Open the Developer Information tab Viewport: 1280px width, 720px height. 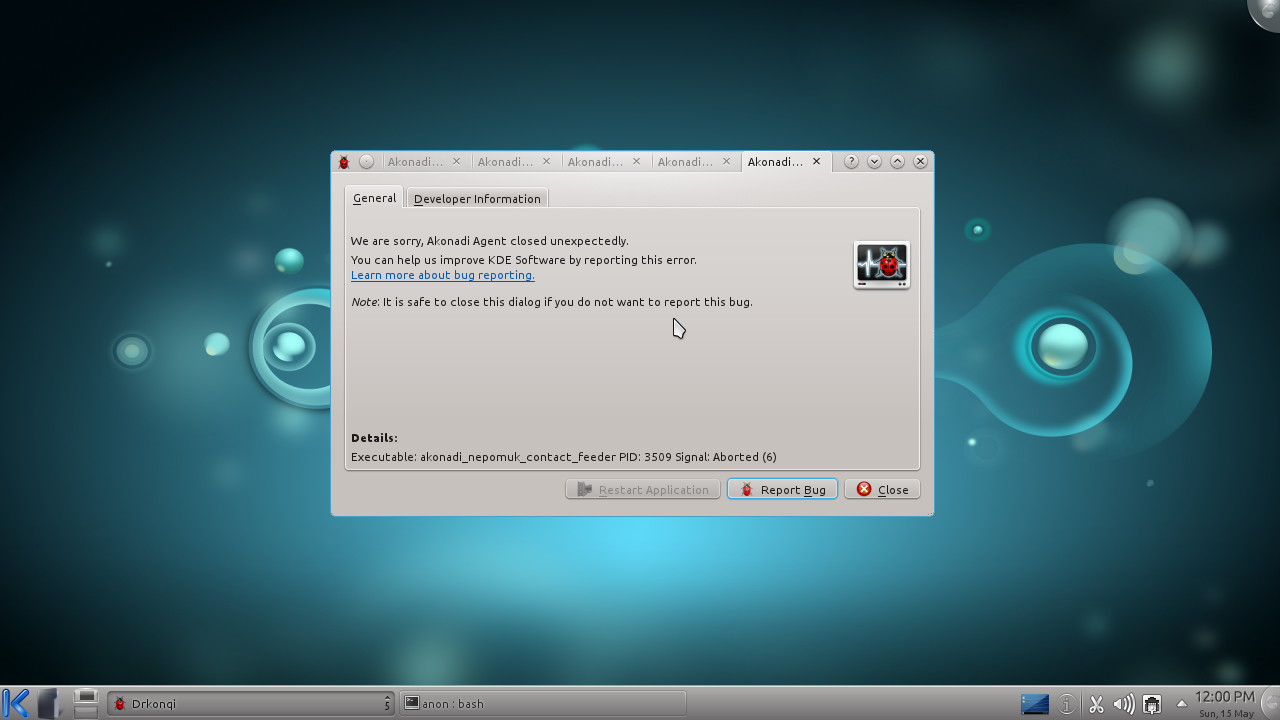point(477,199)
